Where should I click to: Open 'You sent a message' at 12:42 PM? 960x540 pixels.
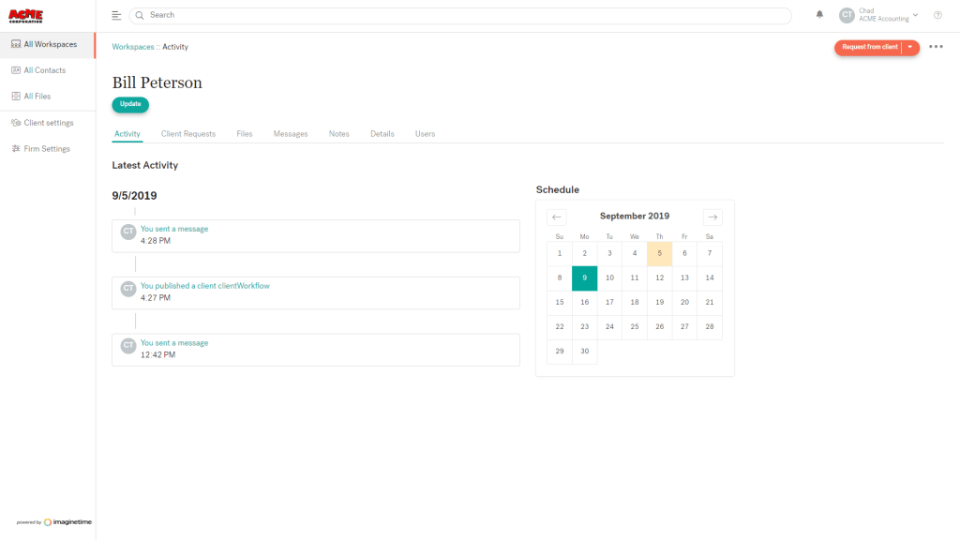point(174,343)
